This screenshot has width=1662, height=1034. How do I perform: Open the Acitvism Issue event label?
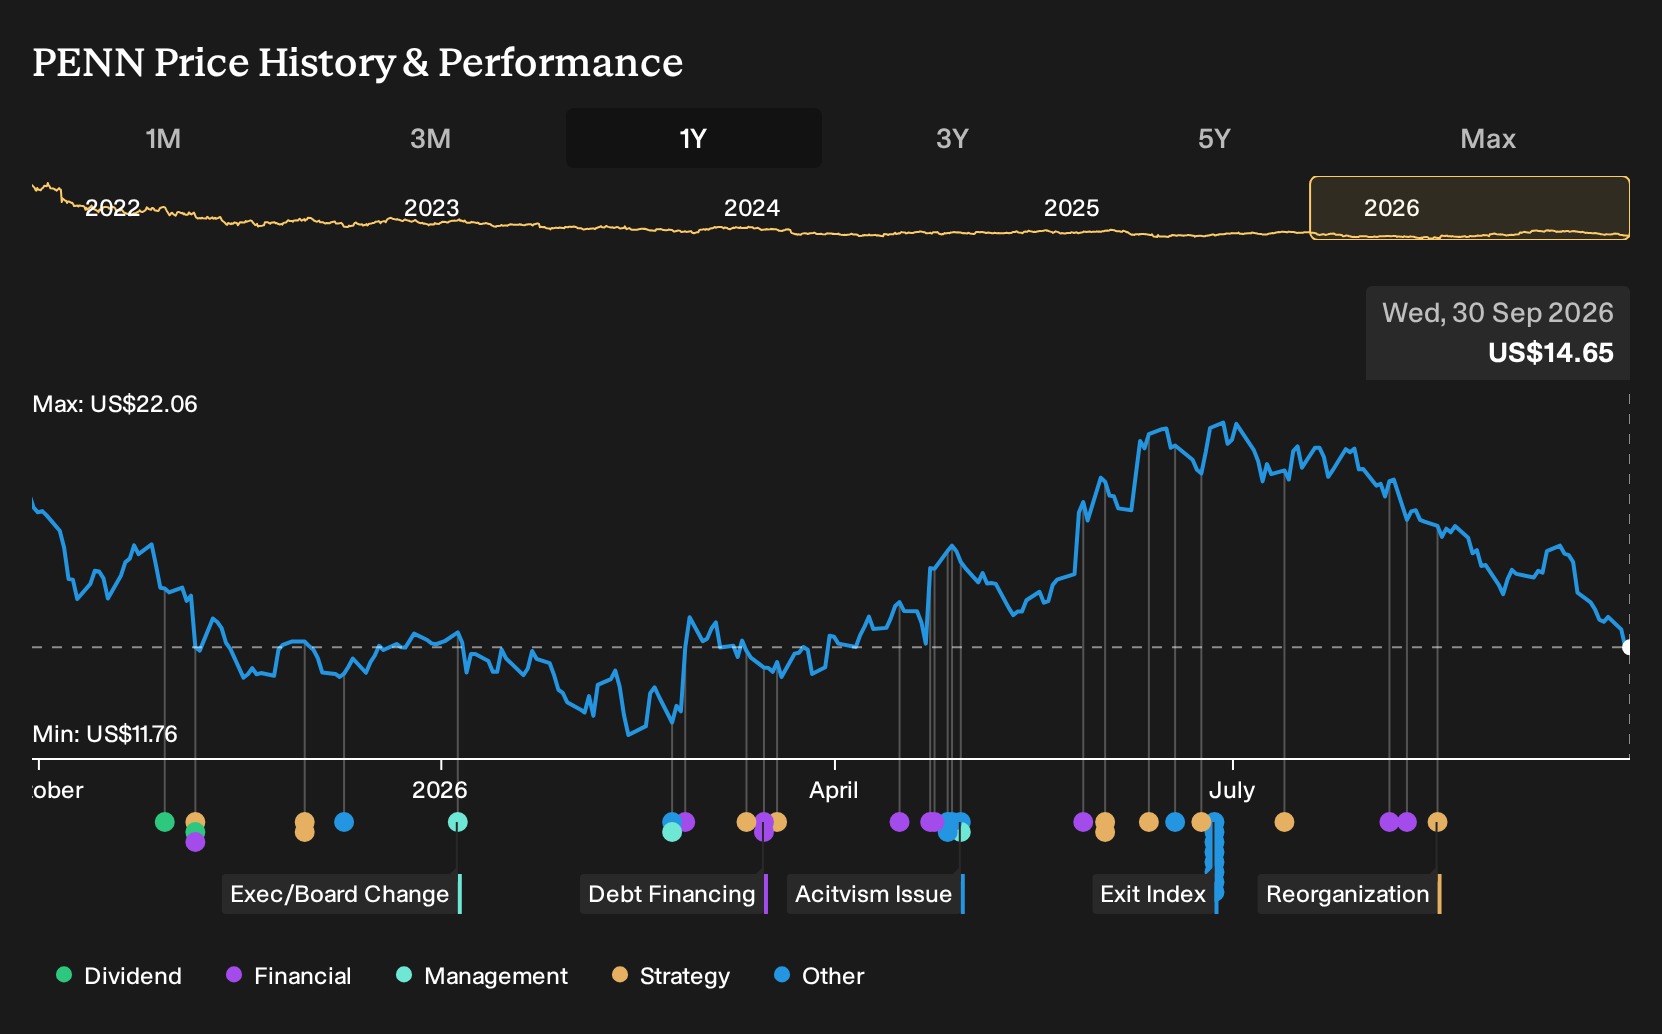coord(875,894)
